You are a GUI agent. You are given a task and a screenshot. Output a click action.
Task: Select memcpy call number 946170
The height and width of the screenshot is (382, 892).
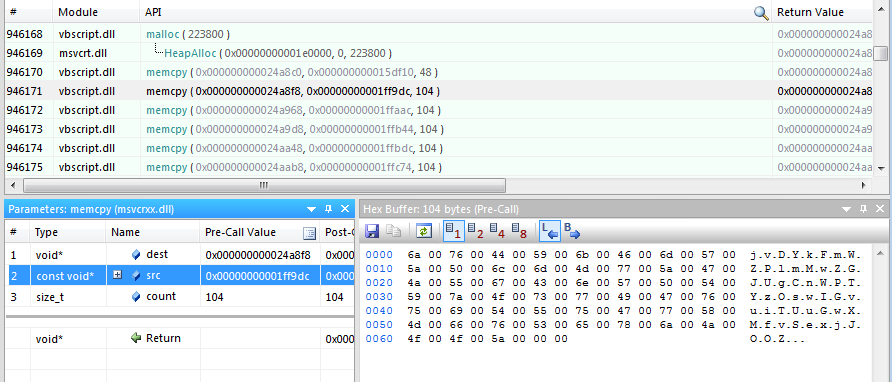pos(438,72)
